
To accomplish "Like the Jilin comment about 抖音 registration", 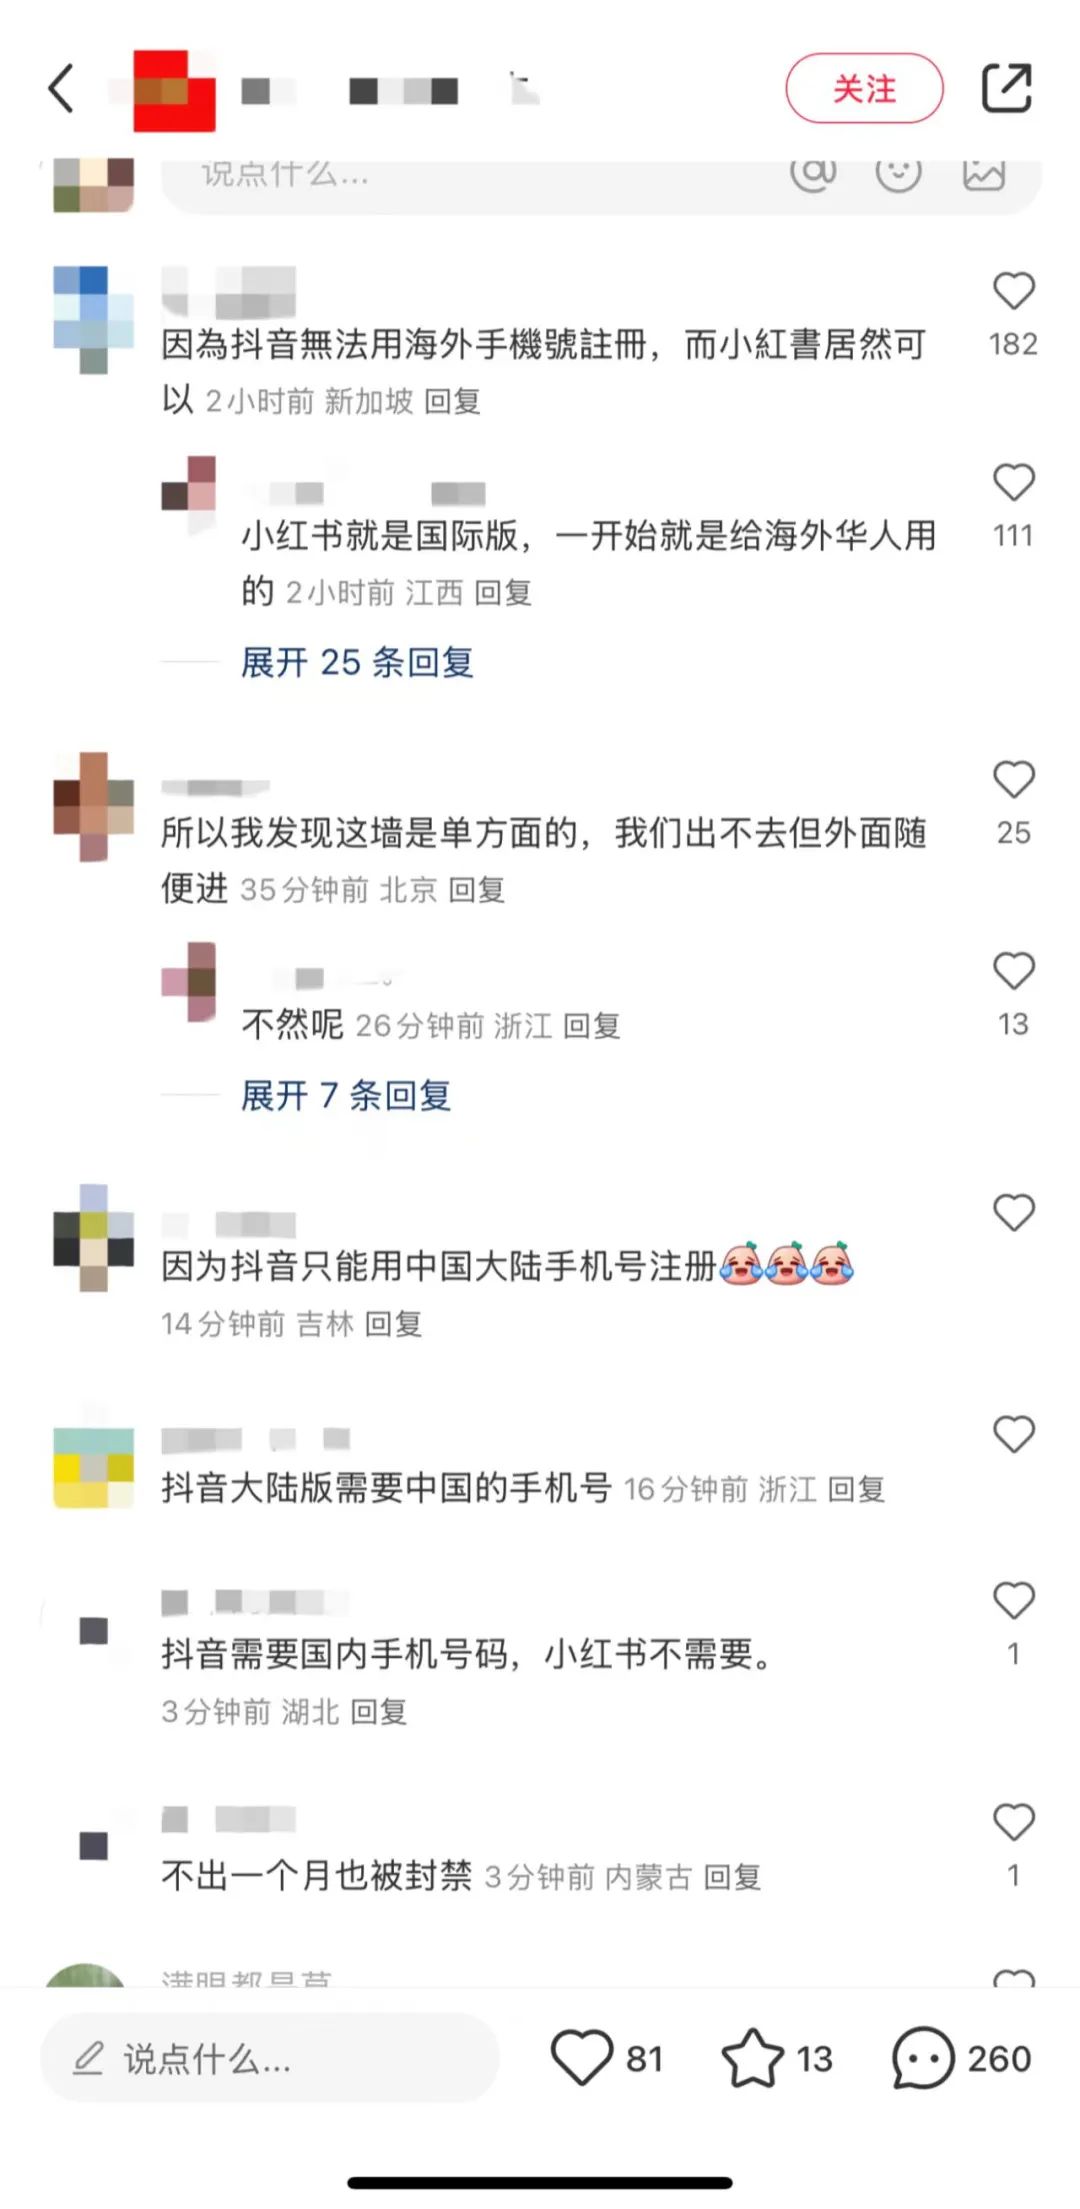I will (1013, 1213).
